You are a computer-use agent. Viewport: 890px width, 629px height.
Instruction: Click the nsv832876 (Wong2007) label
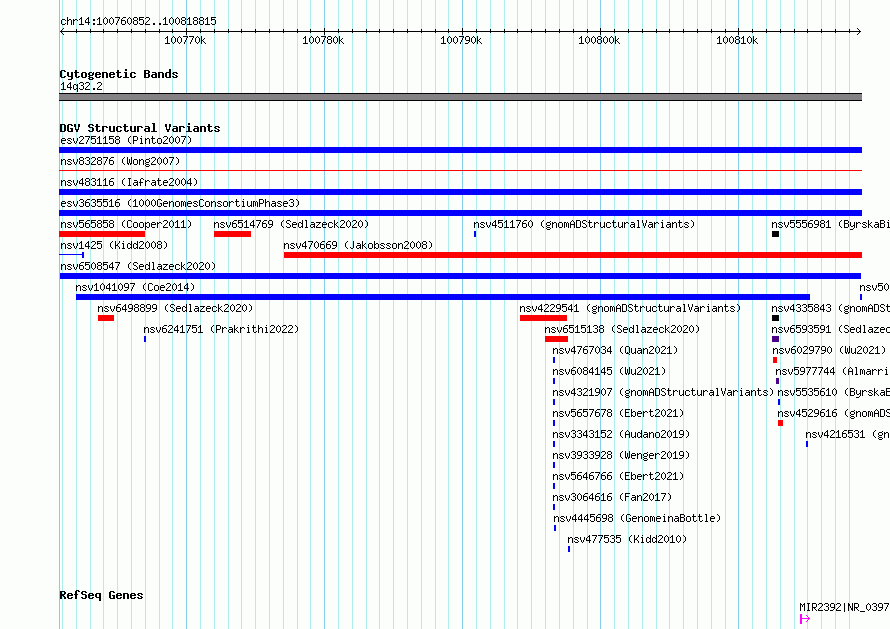(120, 161)
